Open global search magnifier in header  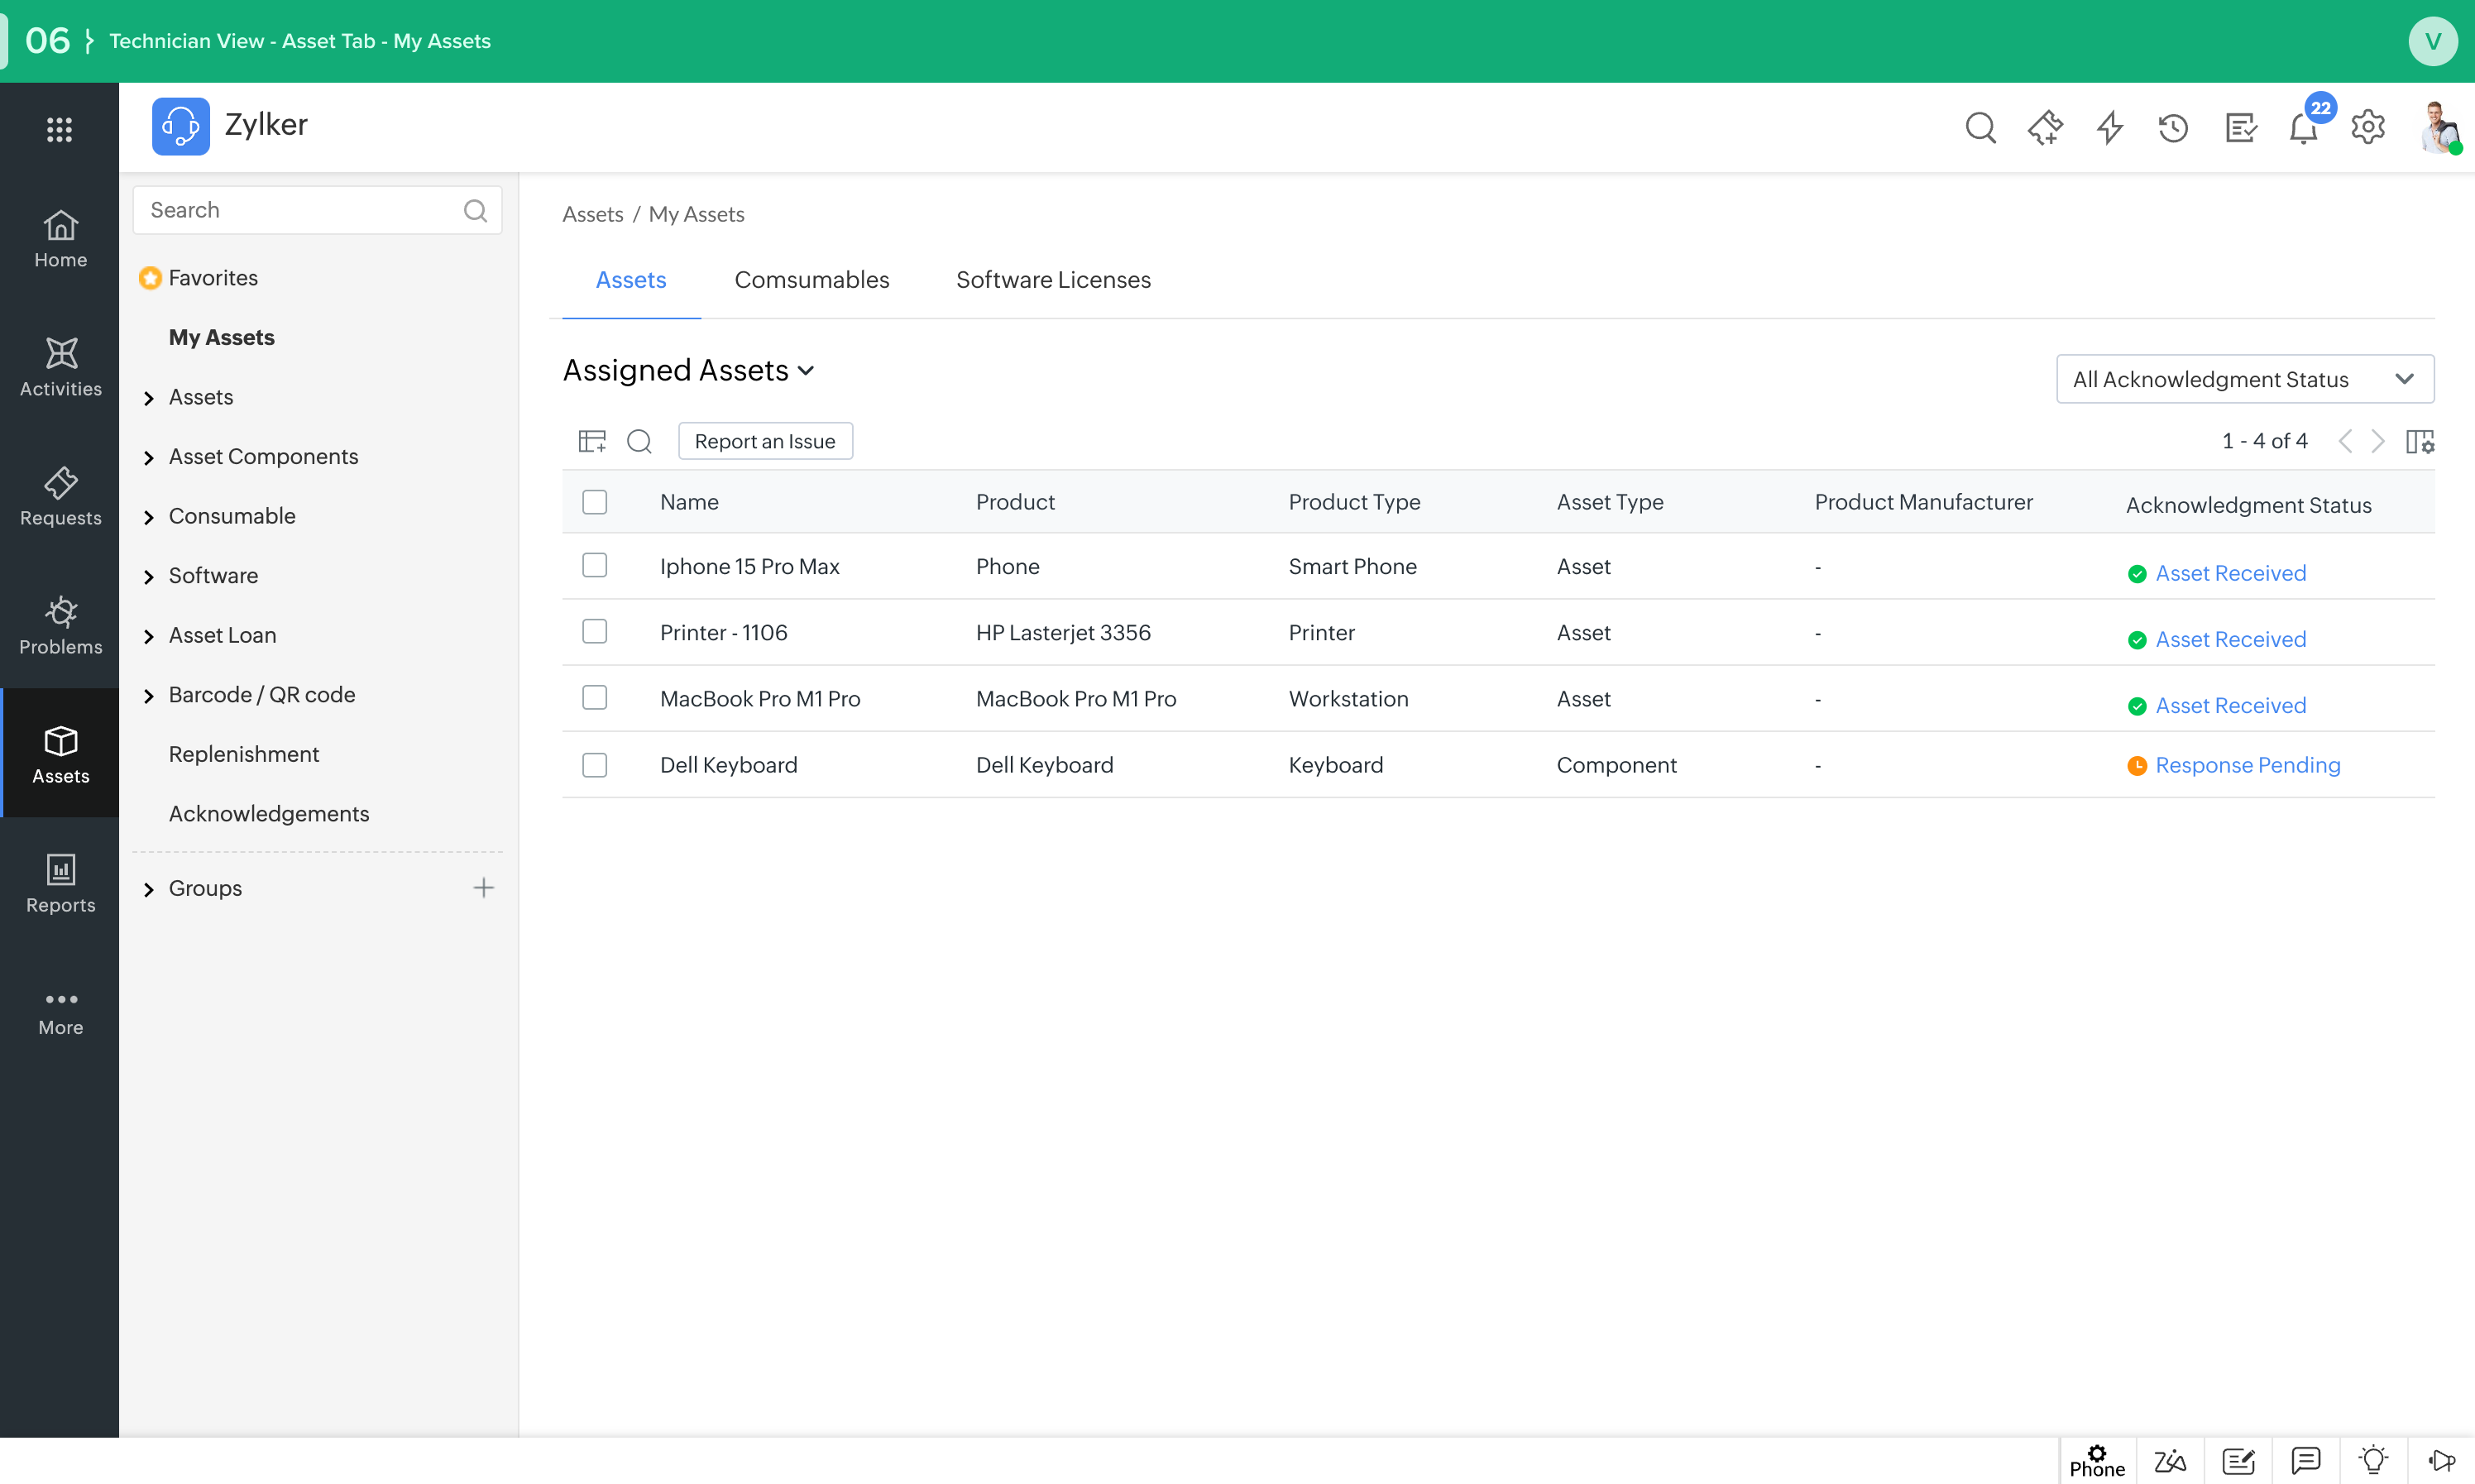[1980, 128]
